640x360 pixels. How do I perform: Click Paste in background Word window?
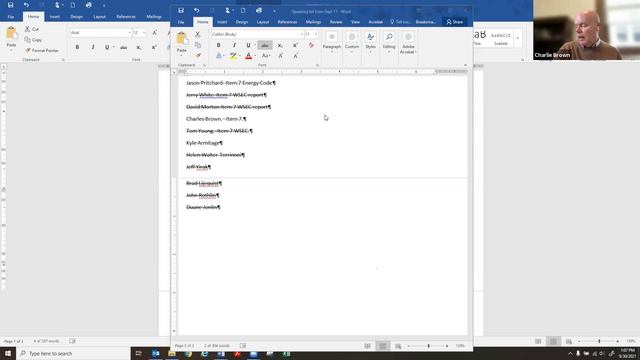[x=11, y=38]
